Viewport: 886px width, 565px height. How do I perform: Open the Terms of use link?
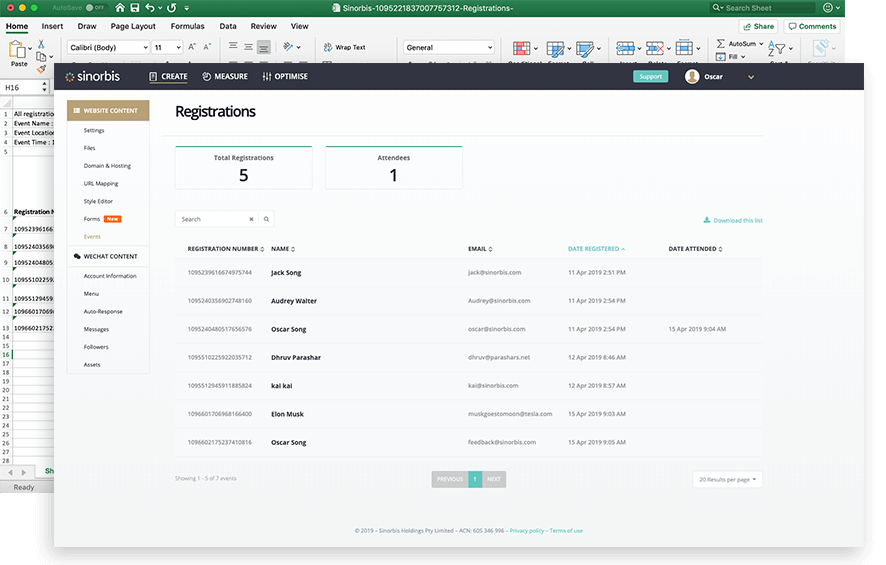pyautogui.click(x=566, y=531)
